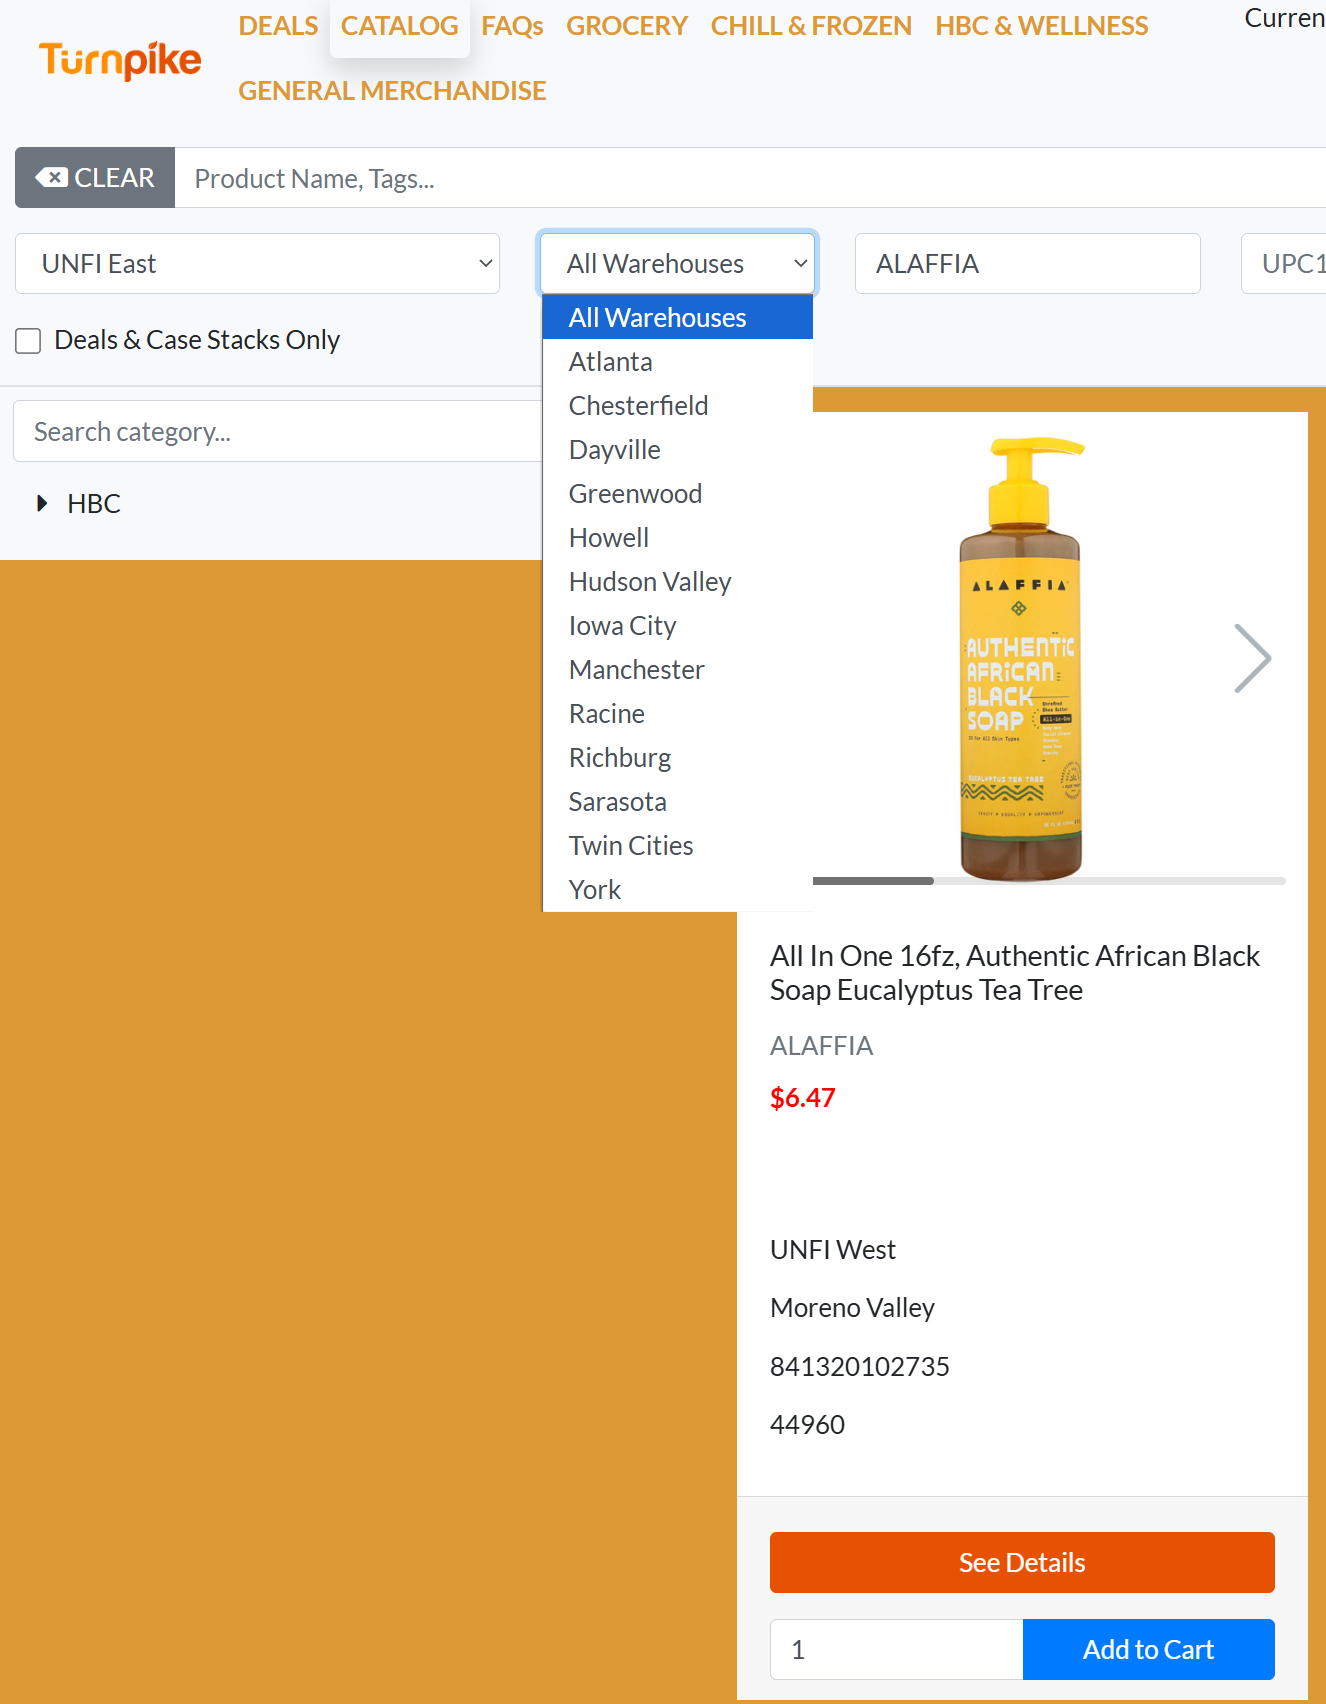The width and height of the screenshot is (1326, 1704).
Task: Choose Richburg warehouse option
Action: click(x=678, y=757)
